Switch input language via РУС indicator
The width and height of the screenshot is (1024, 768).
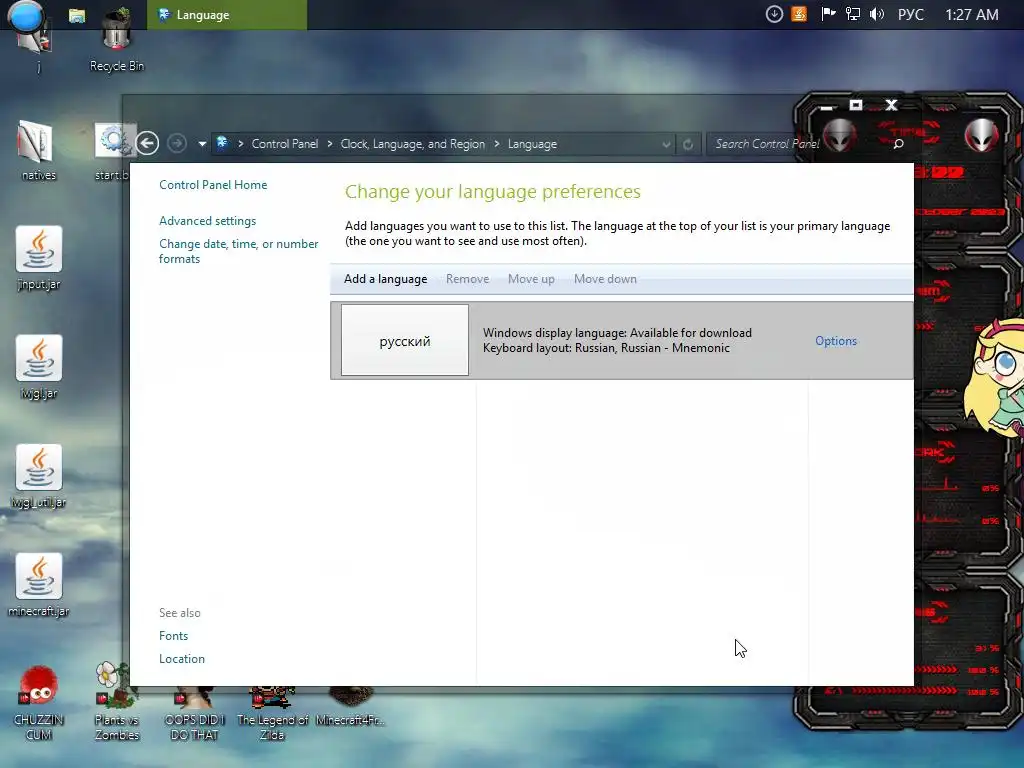point(910,14)
